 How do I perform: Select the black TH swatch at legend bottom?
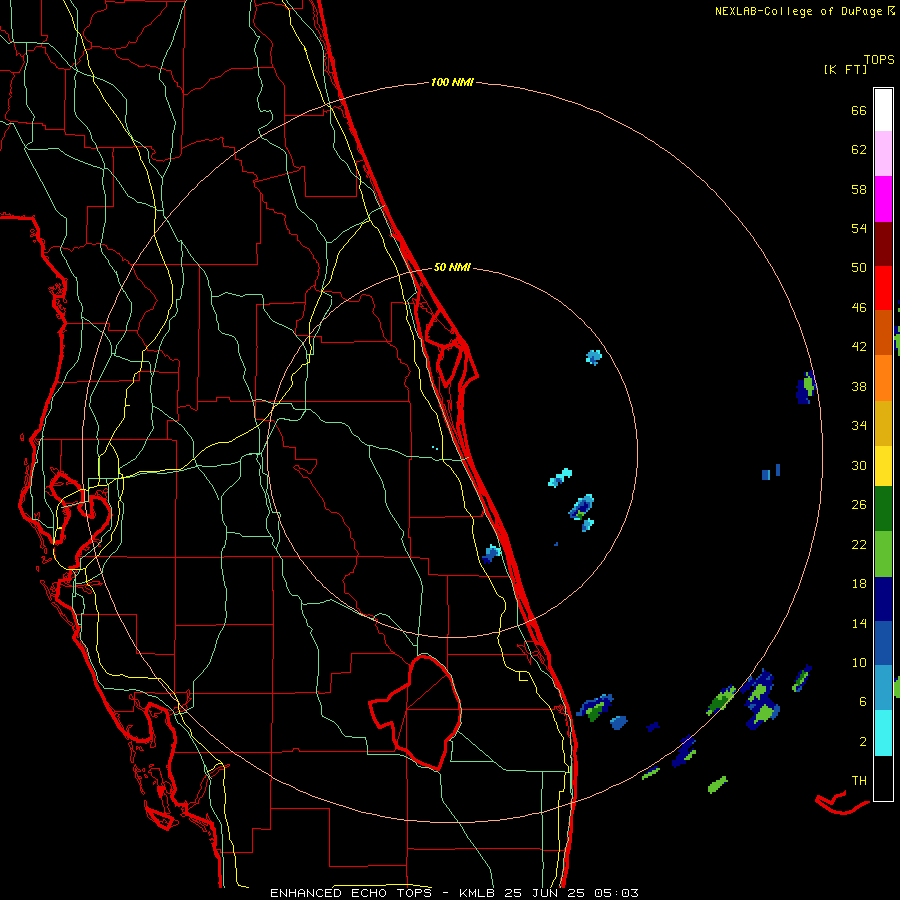coord(883,778)
